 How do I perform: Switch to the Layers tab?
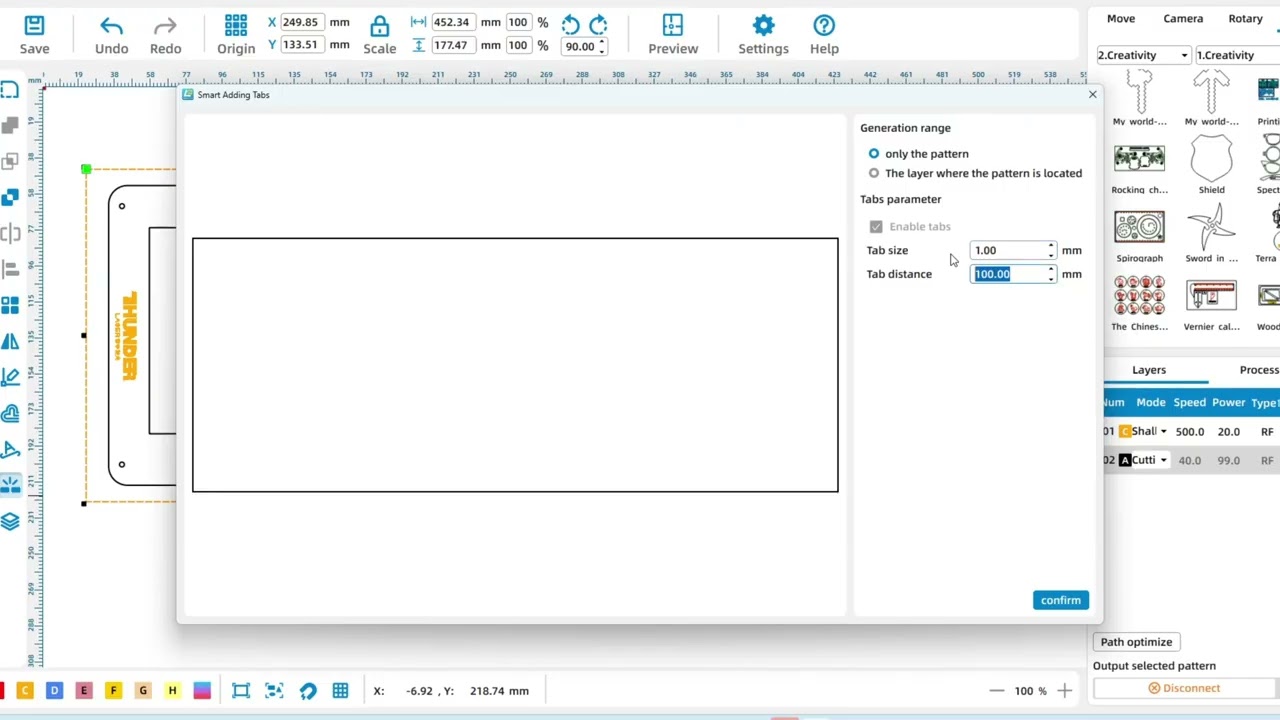(1148, 370)
